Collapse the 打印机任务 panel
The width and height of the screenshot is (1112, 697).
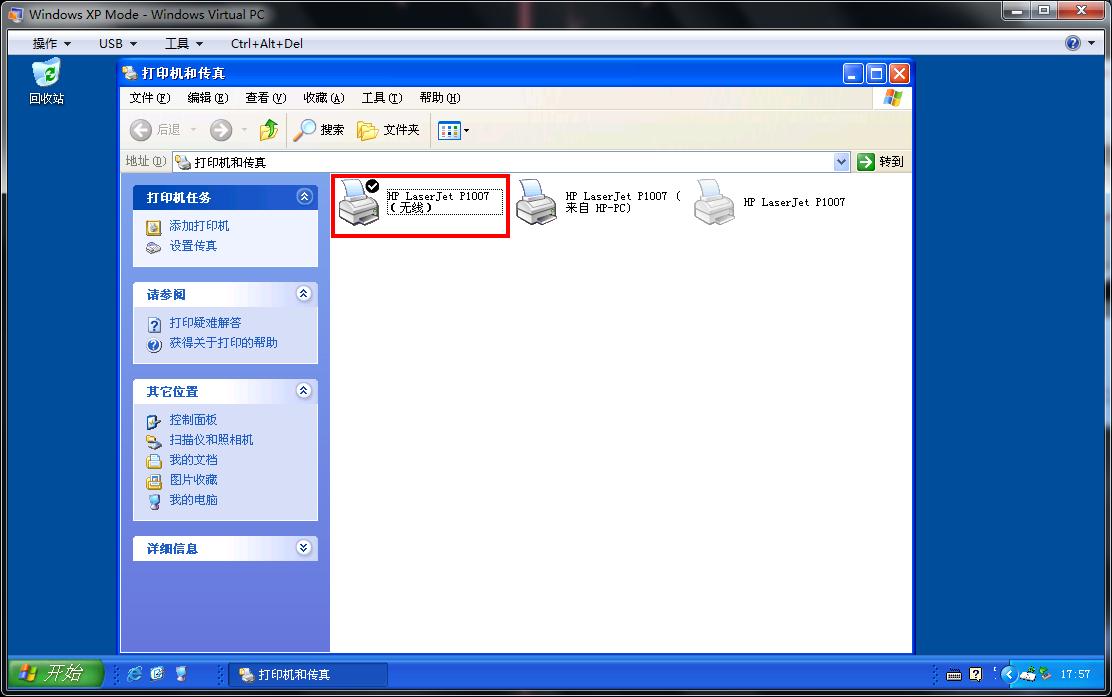coord(304,197)
